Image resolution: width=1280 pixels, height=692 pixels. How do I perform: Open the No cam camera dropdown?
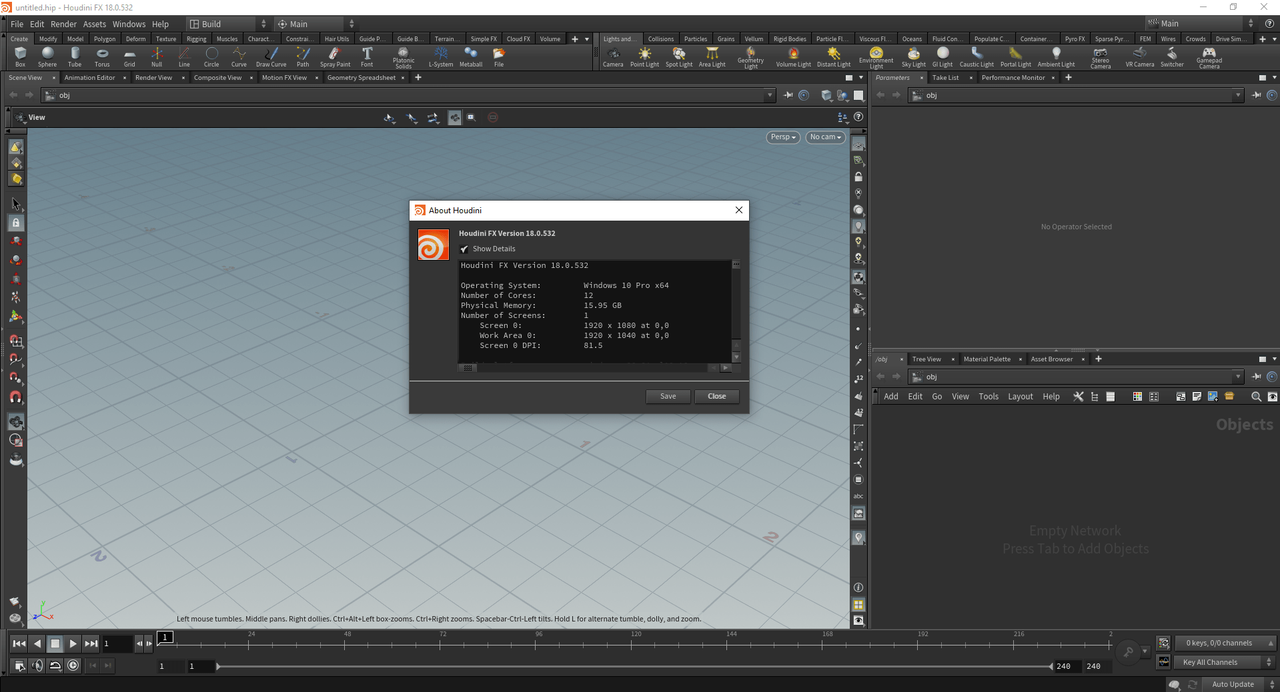(x=825, y=137)
